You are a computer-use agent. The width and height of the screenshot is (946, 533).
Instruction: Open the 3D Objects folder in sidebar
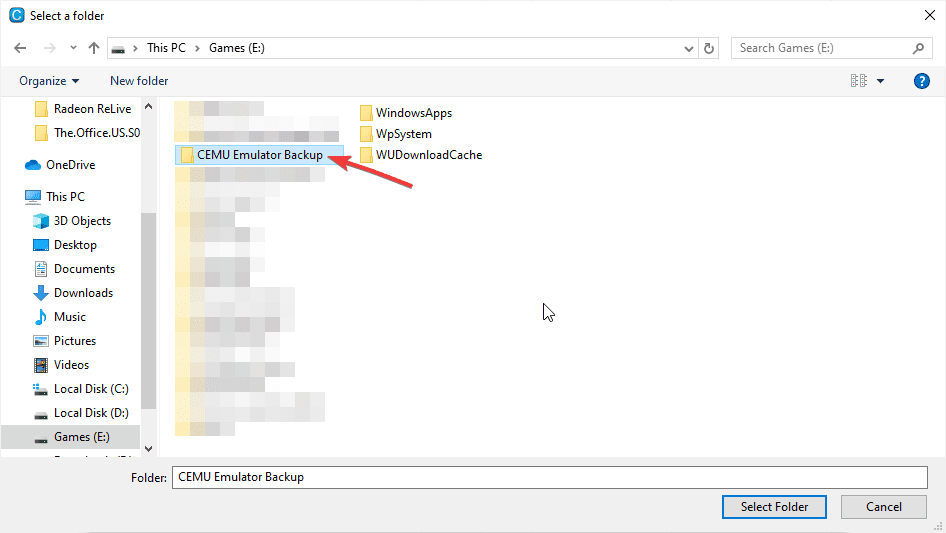[82, 221]
